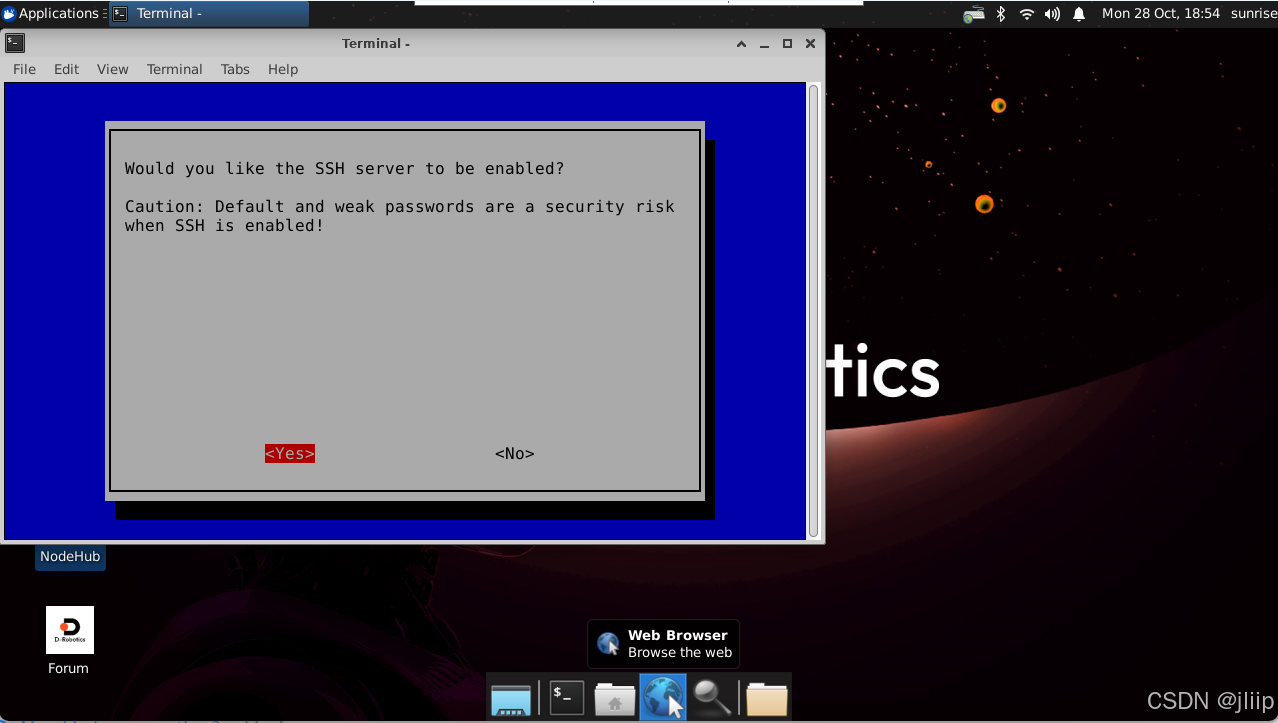Open the notification bell icon
1278x723 pixels.
point(1079,14)
